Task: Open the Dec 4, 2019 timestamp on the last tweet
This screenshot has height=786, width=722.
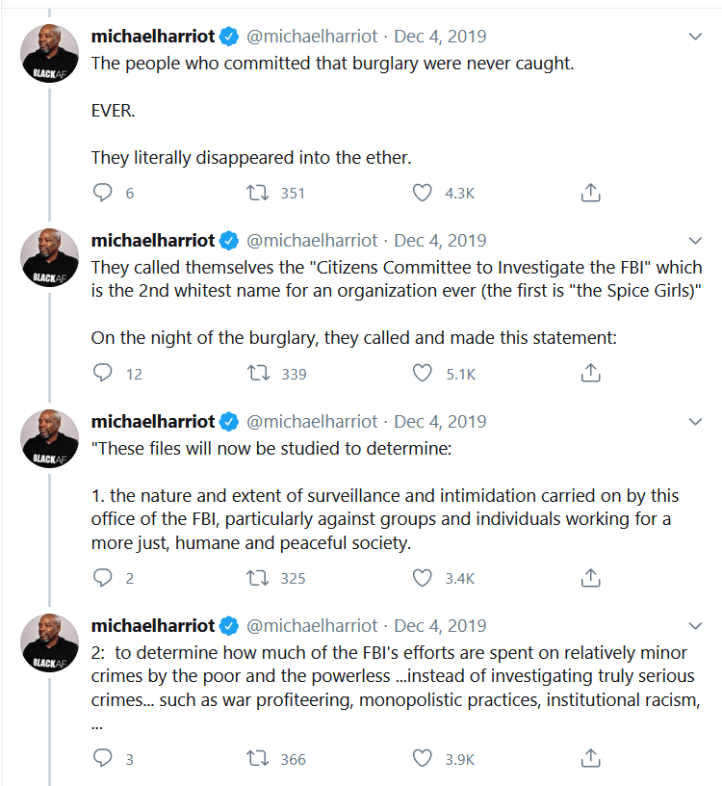Action: (x=440, y=626)
